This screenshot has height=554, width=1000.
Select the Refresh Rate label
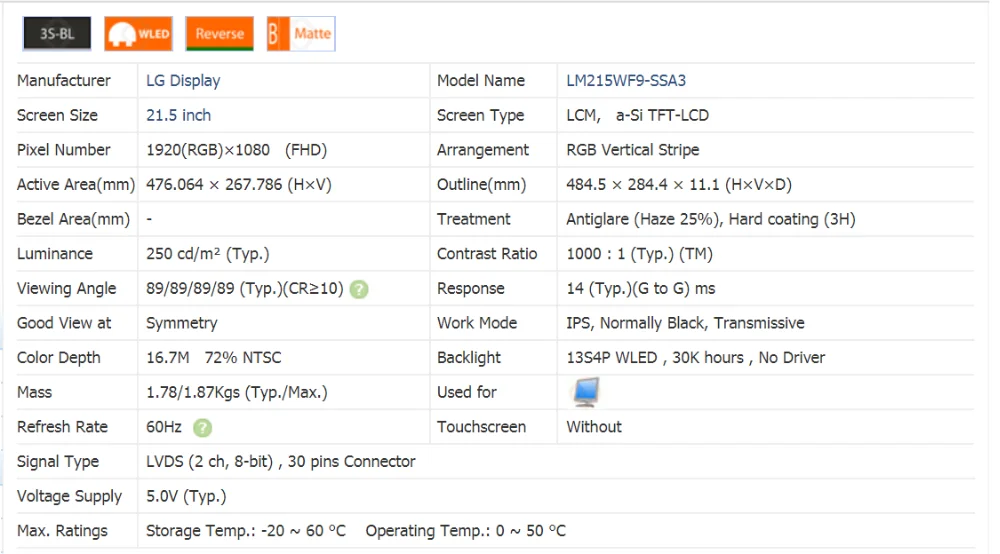pyautogui.click(x=62, y=427)
